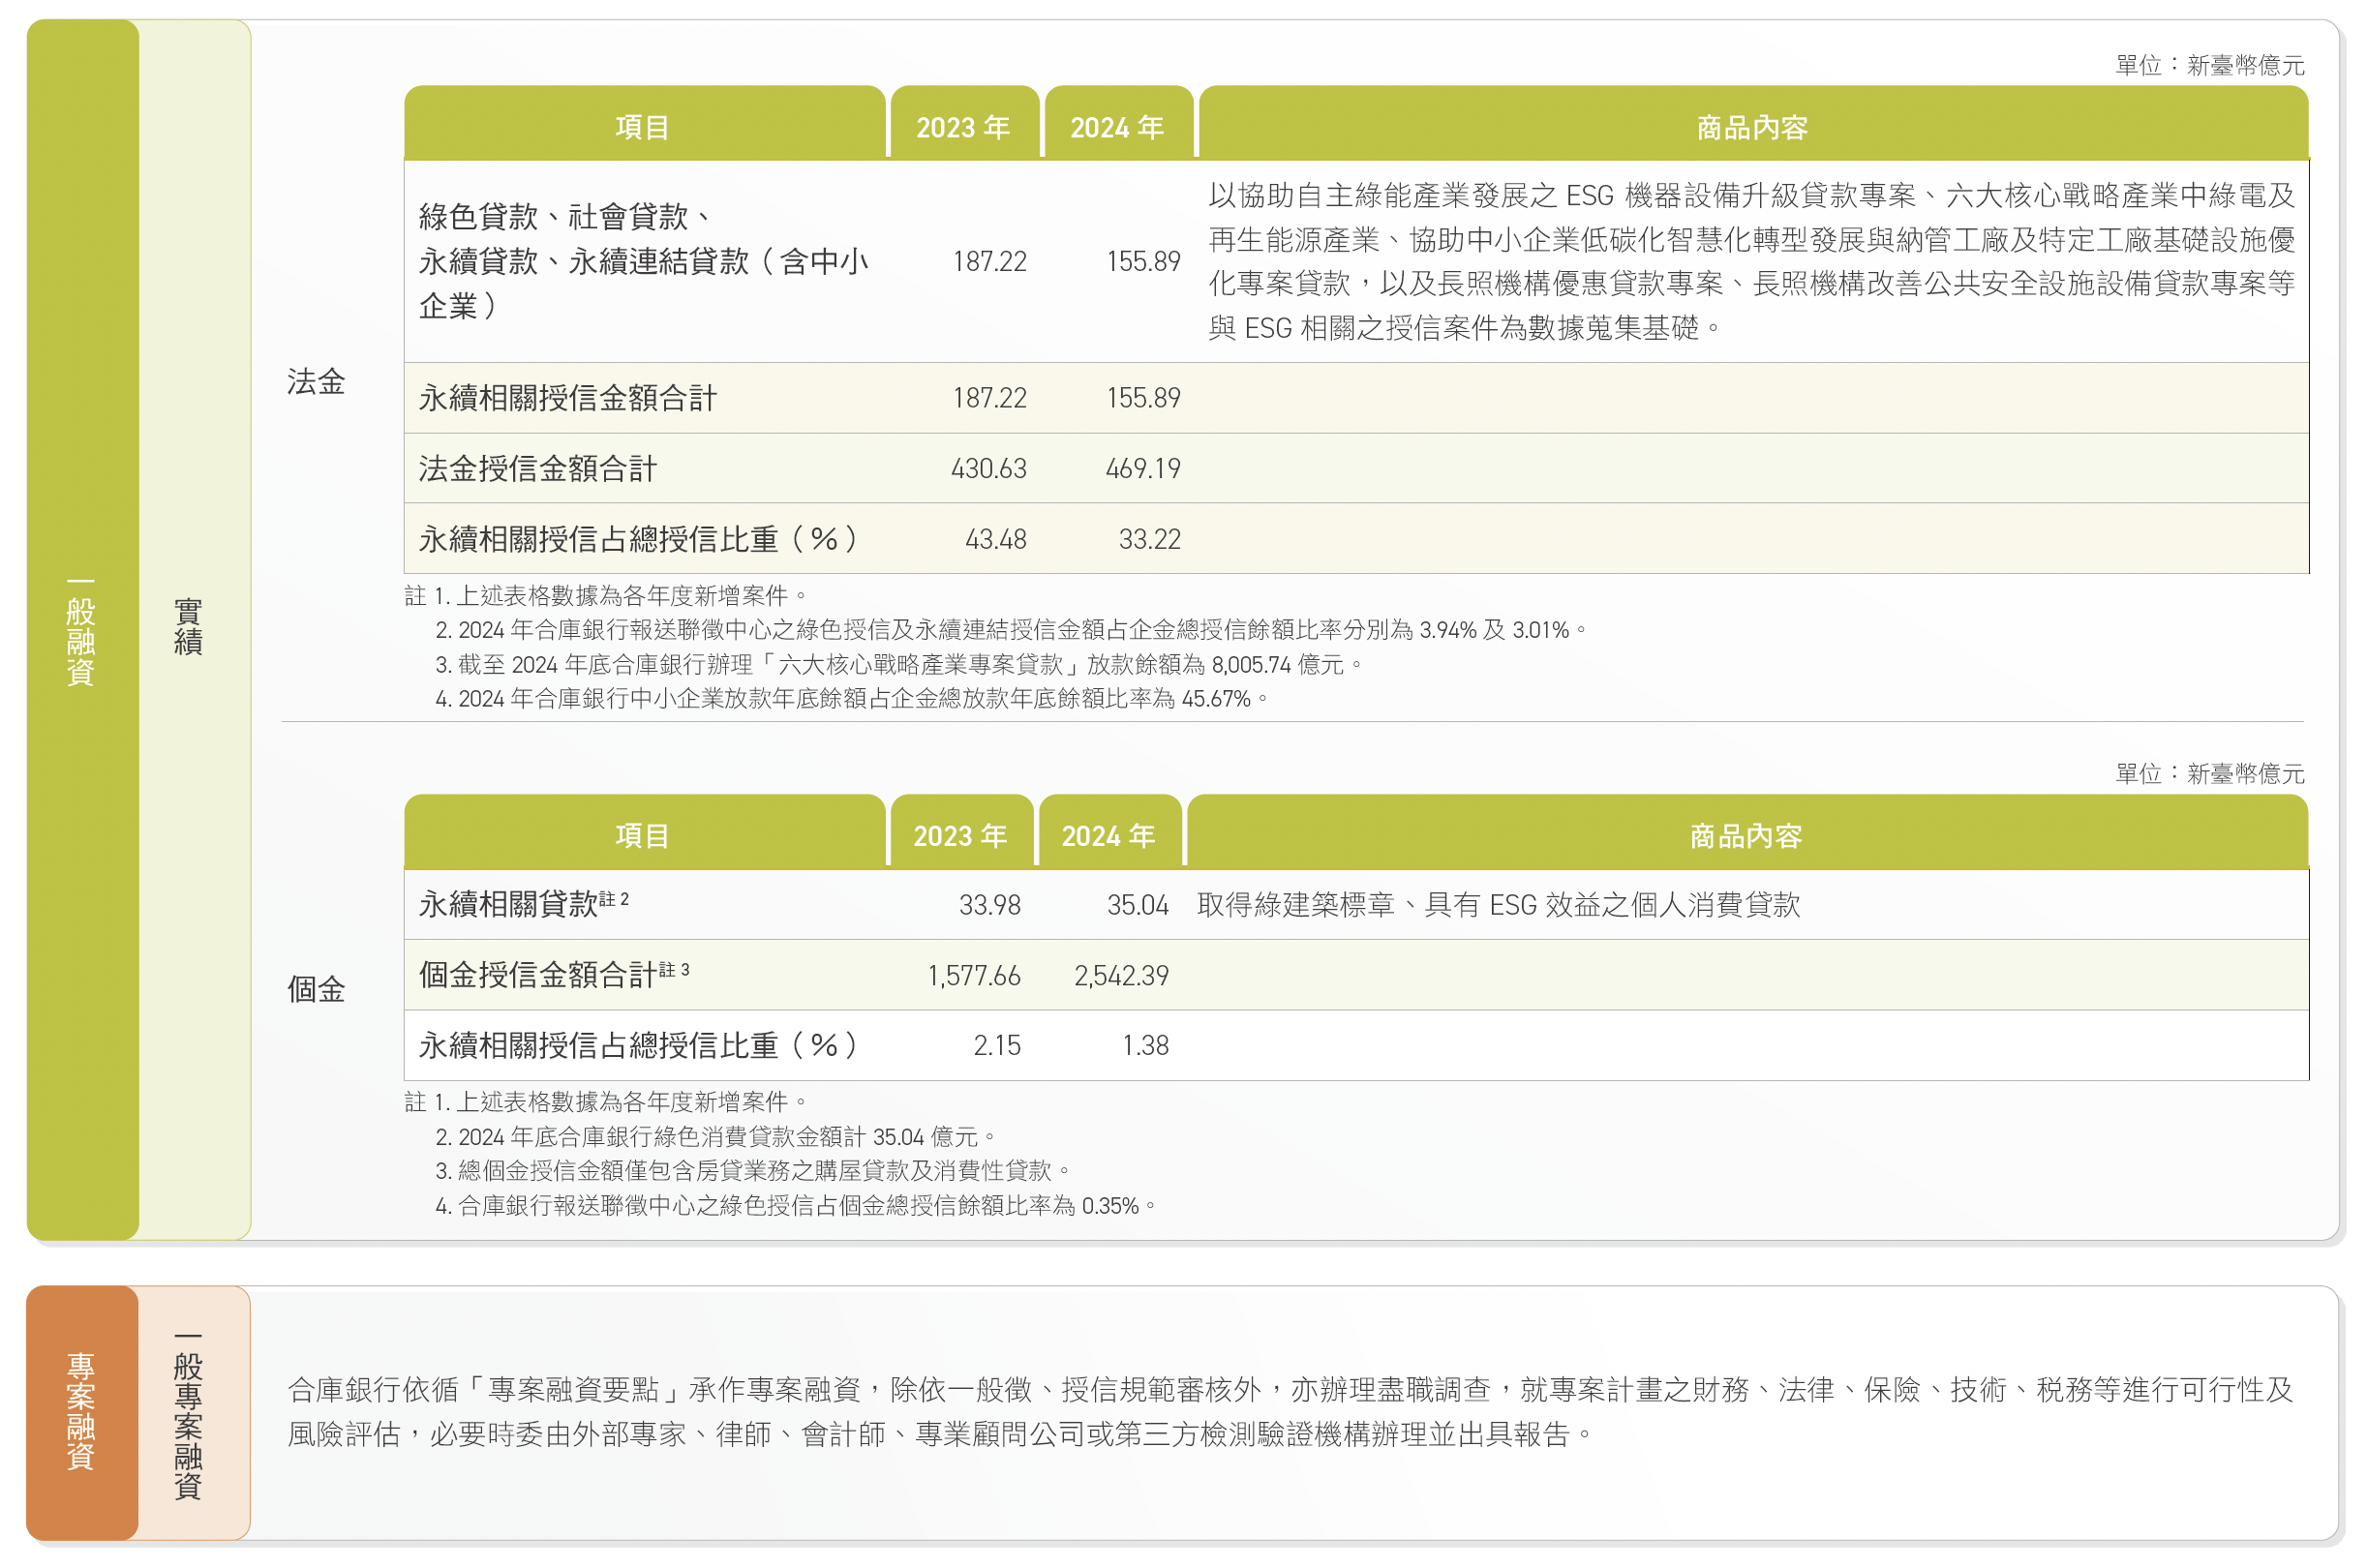Click the first table's 2023 年 header
This screenshot has width=2368, height=1568.
click(x=963, y=127)
